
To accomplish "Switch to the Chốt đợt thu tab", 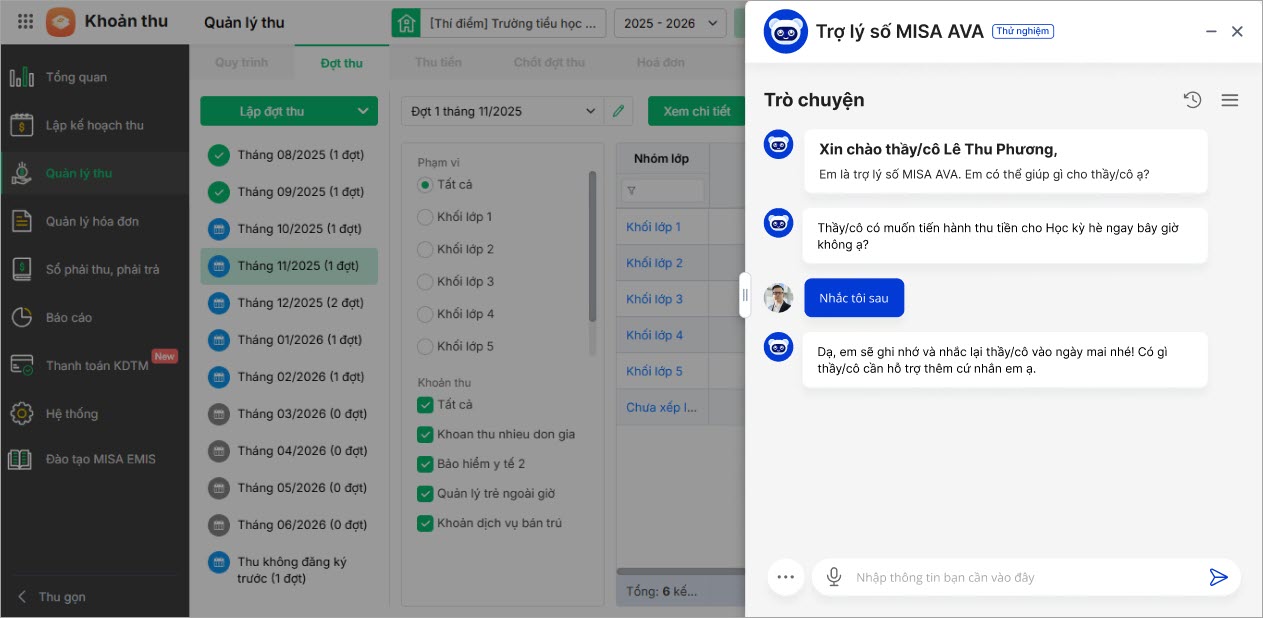I will [x=549, y=63].
